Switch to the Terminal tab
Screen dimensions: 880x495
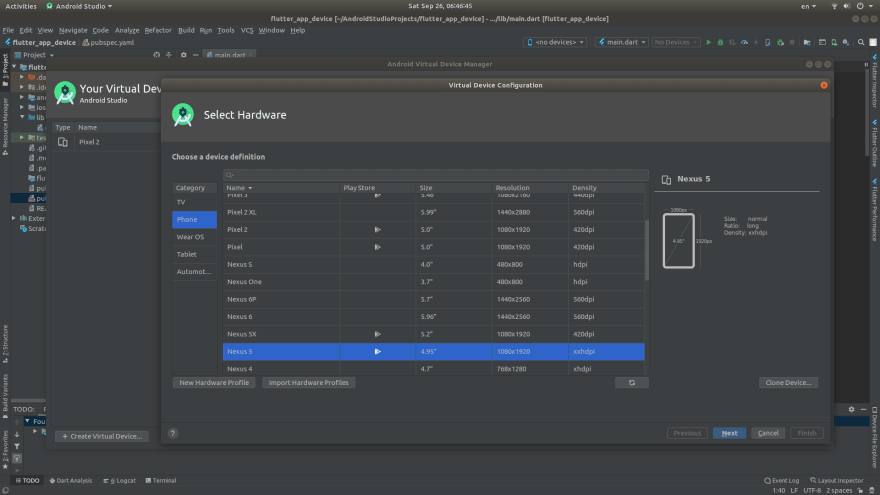[x=161, y=480]
